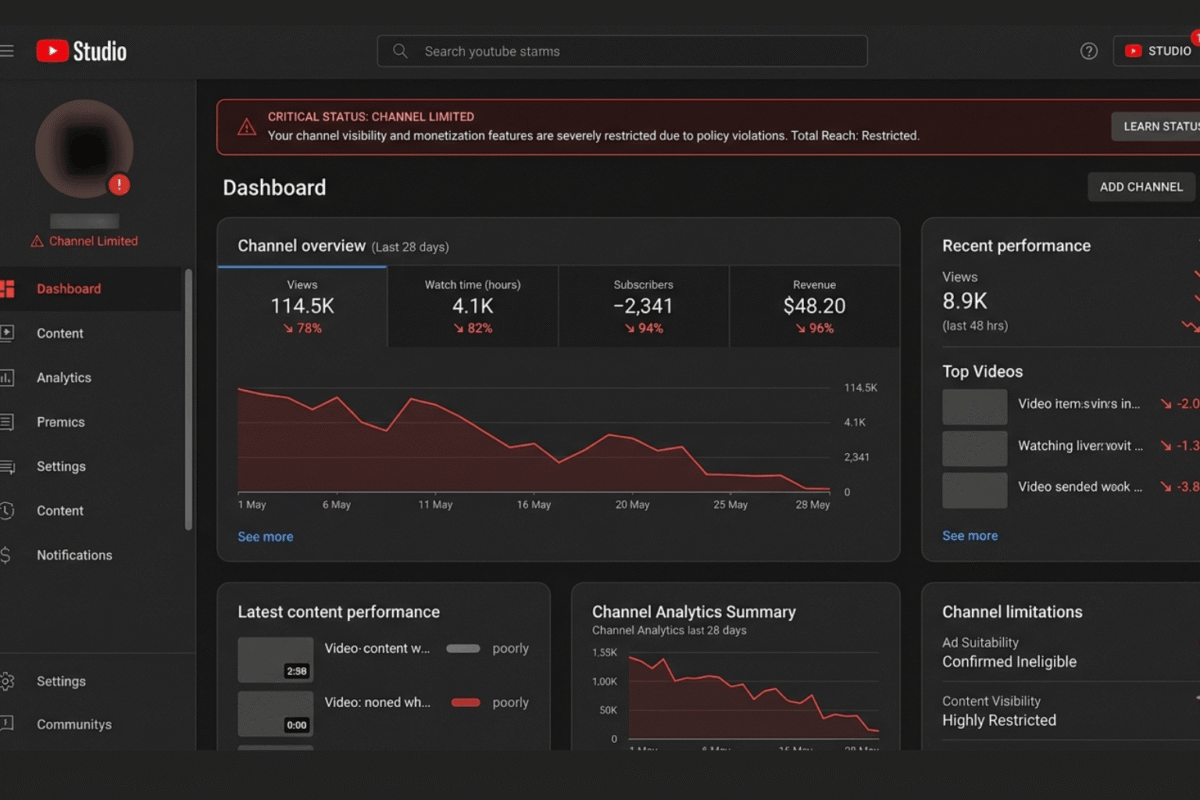Click the Dashboard grid icon in sidebar
Screen dimensions: 1200x800
click(7, 289)
